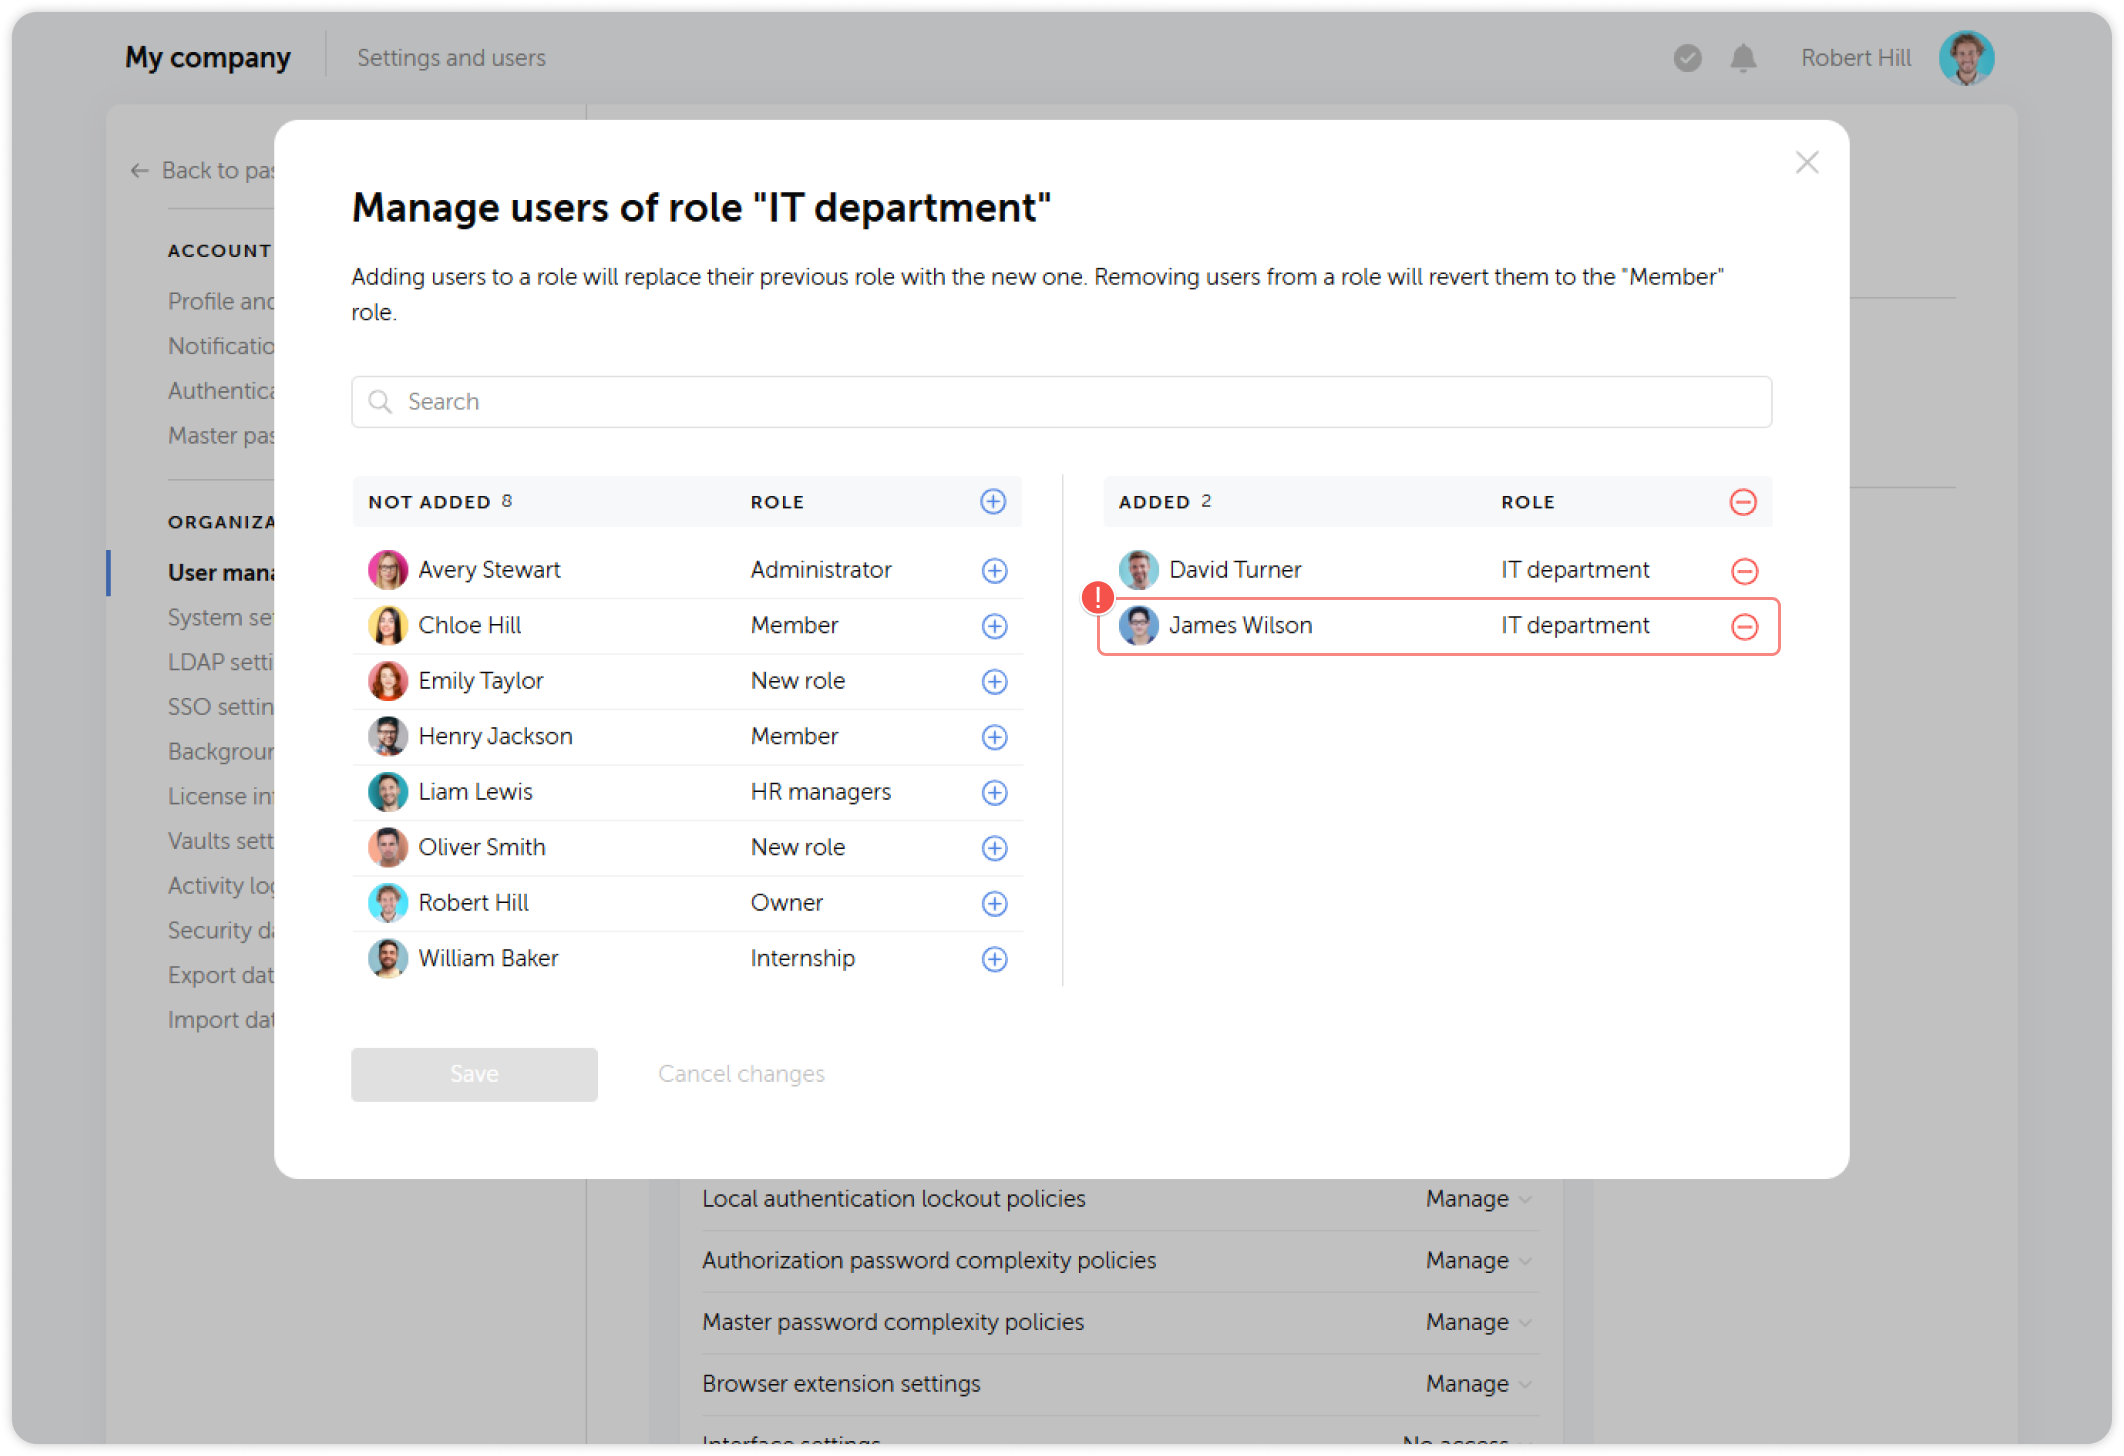Expand Browser extension settings Manage dropdown

point(1477,1383)
